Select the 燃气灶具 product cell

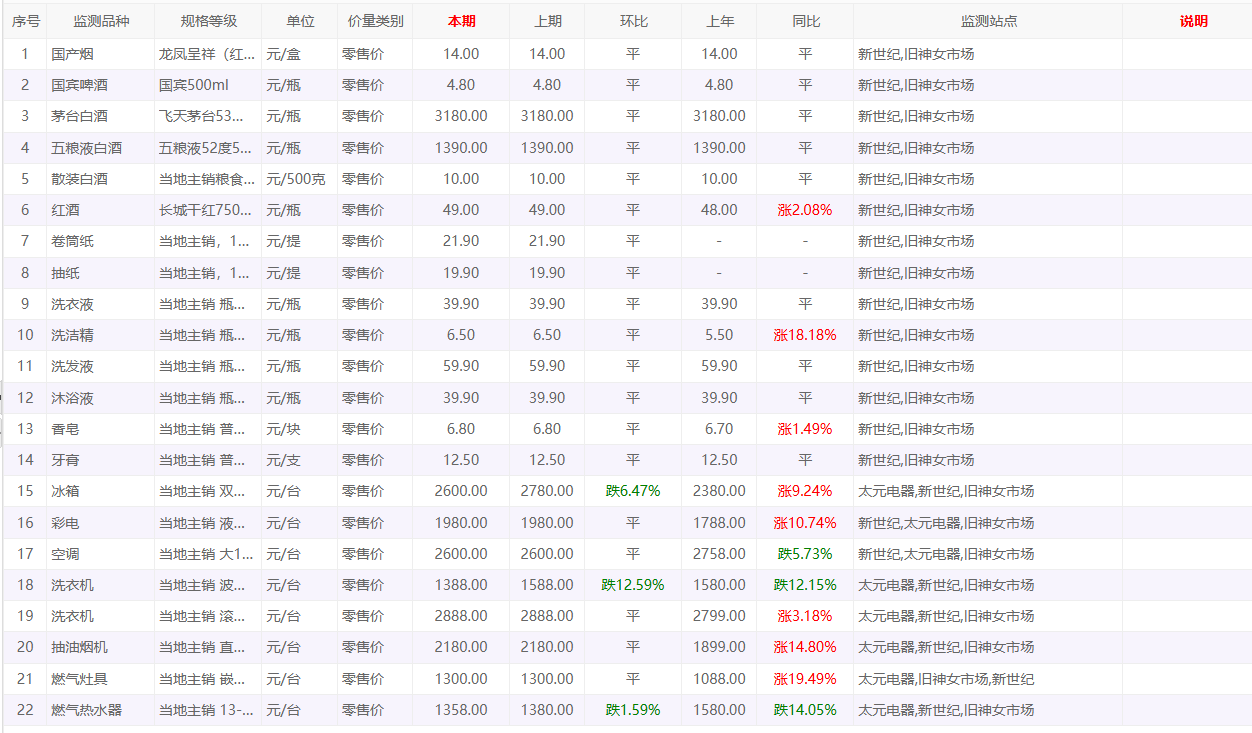(101, 679)
